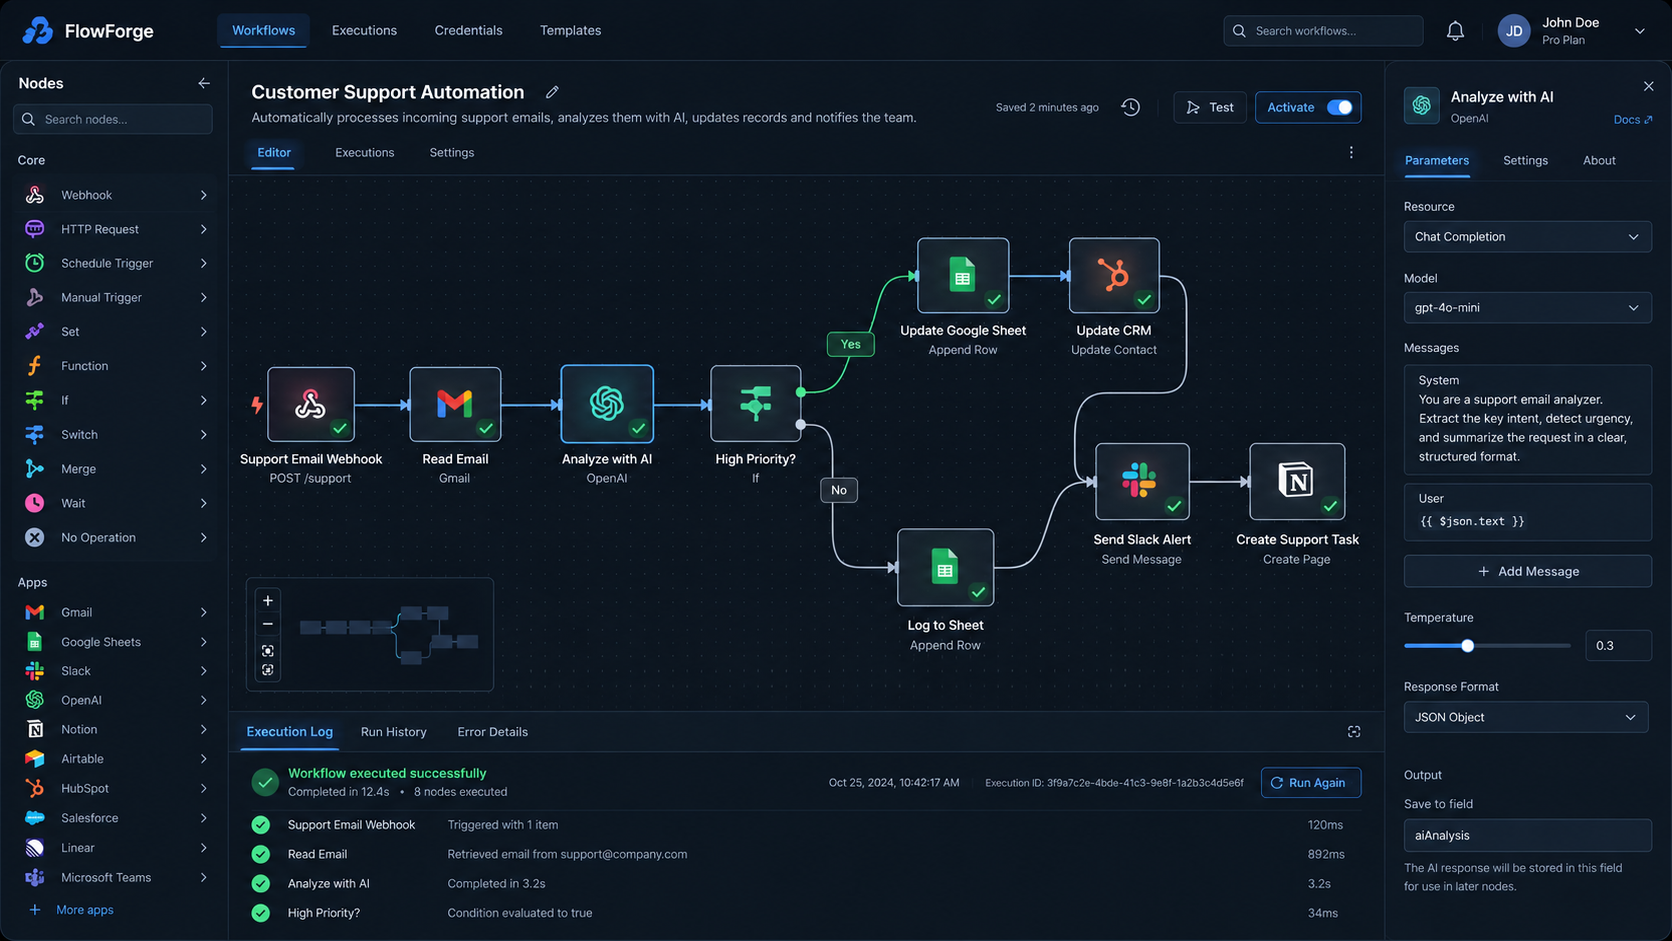Screen dimensions: 1672x941
Task: Go to Credentials in top navigation
Action: pos(468,31)
